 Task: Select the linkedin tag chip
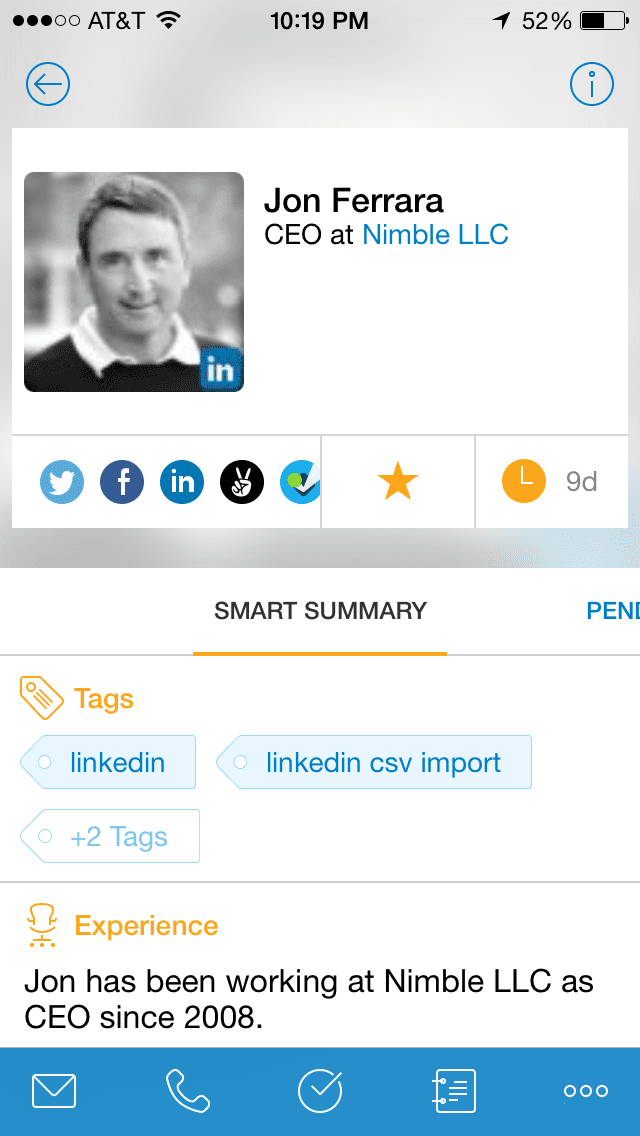[107, 761]
